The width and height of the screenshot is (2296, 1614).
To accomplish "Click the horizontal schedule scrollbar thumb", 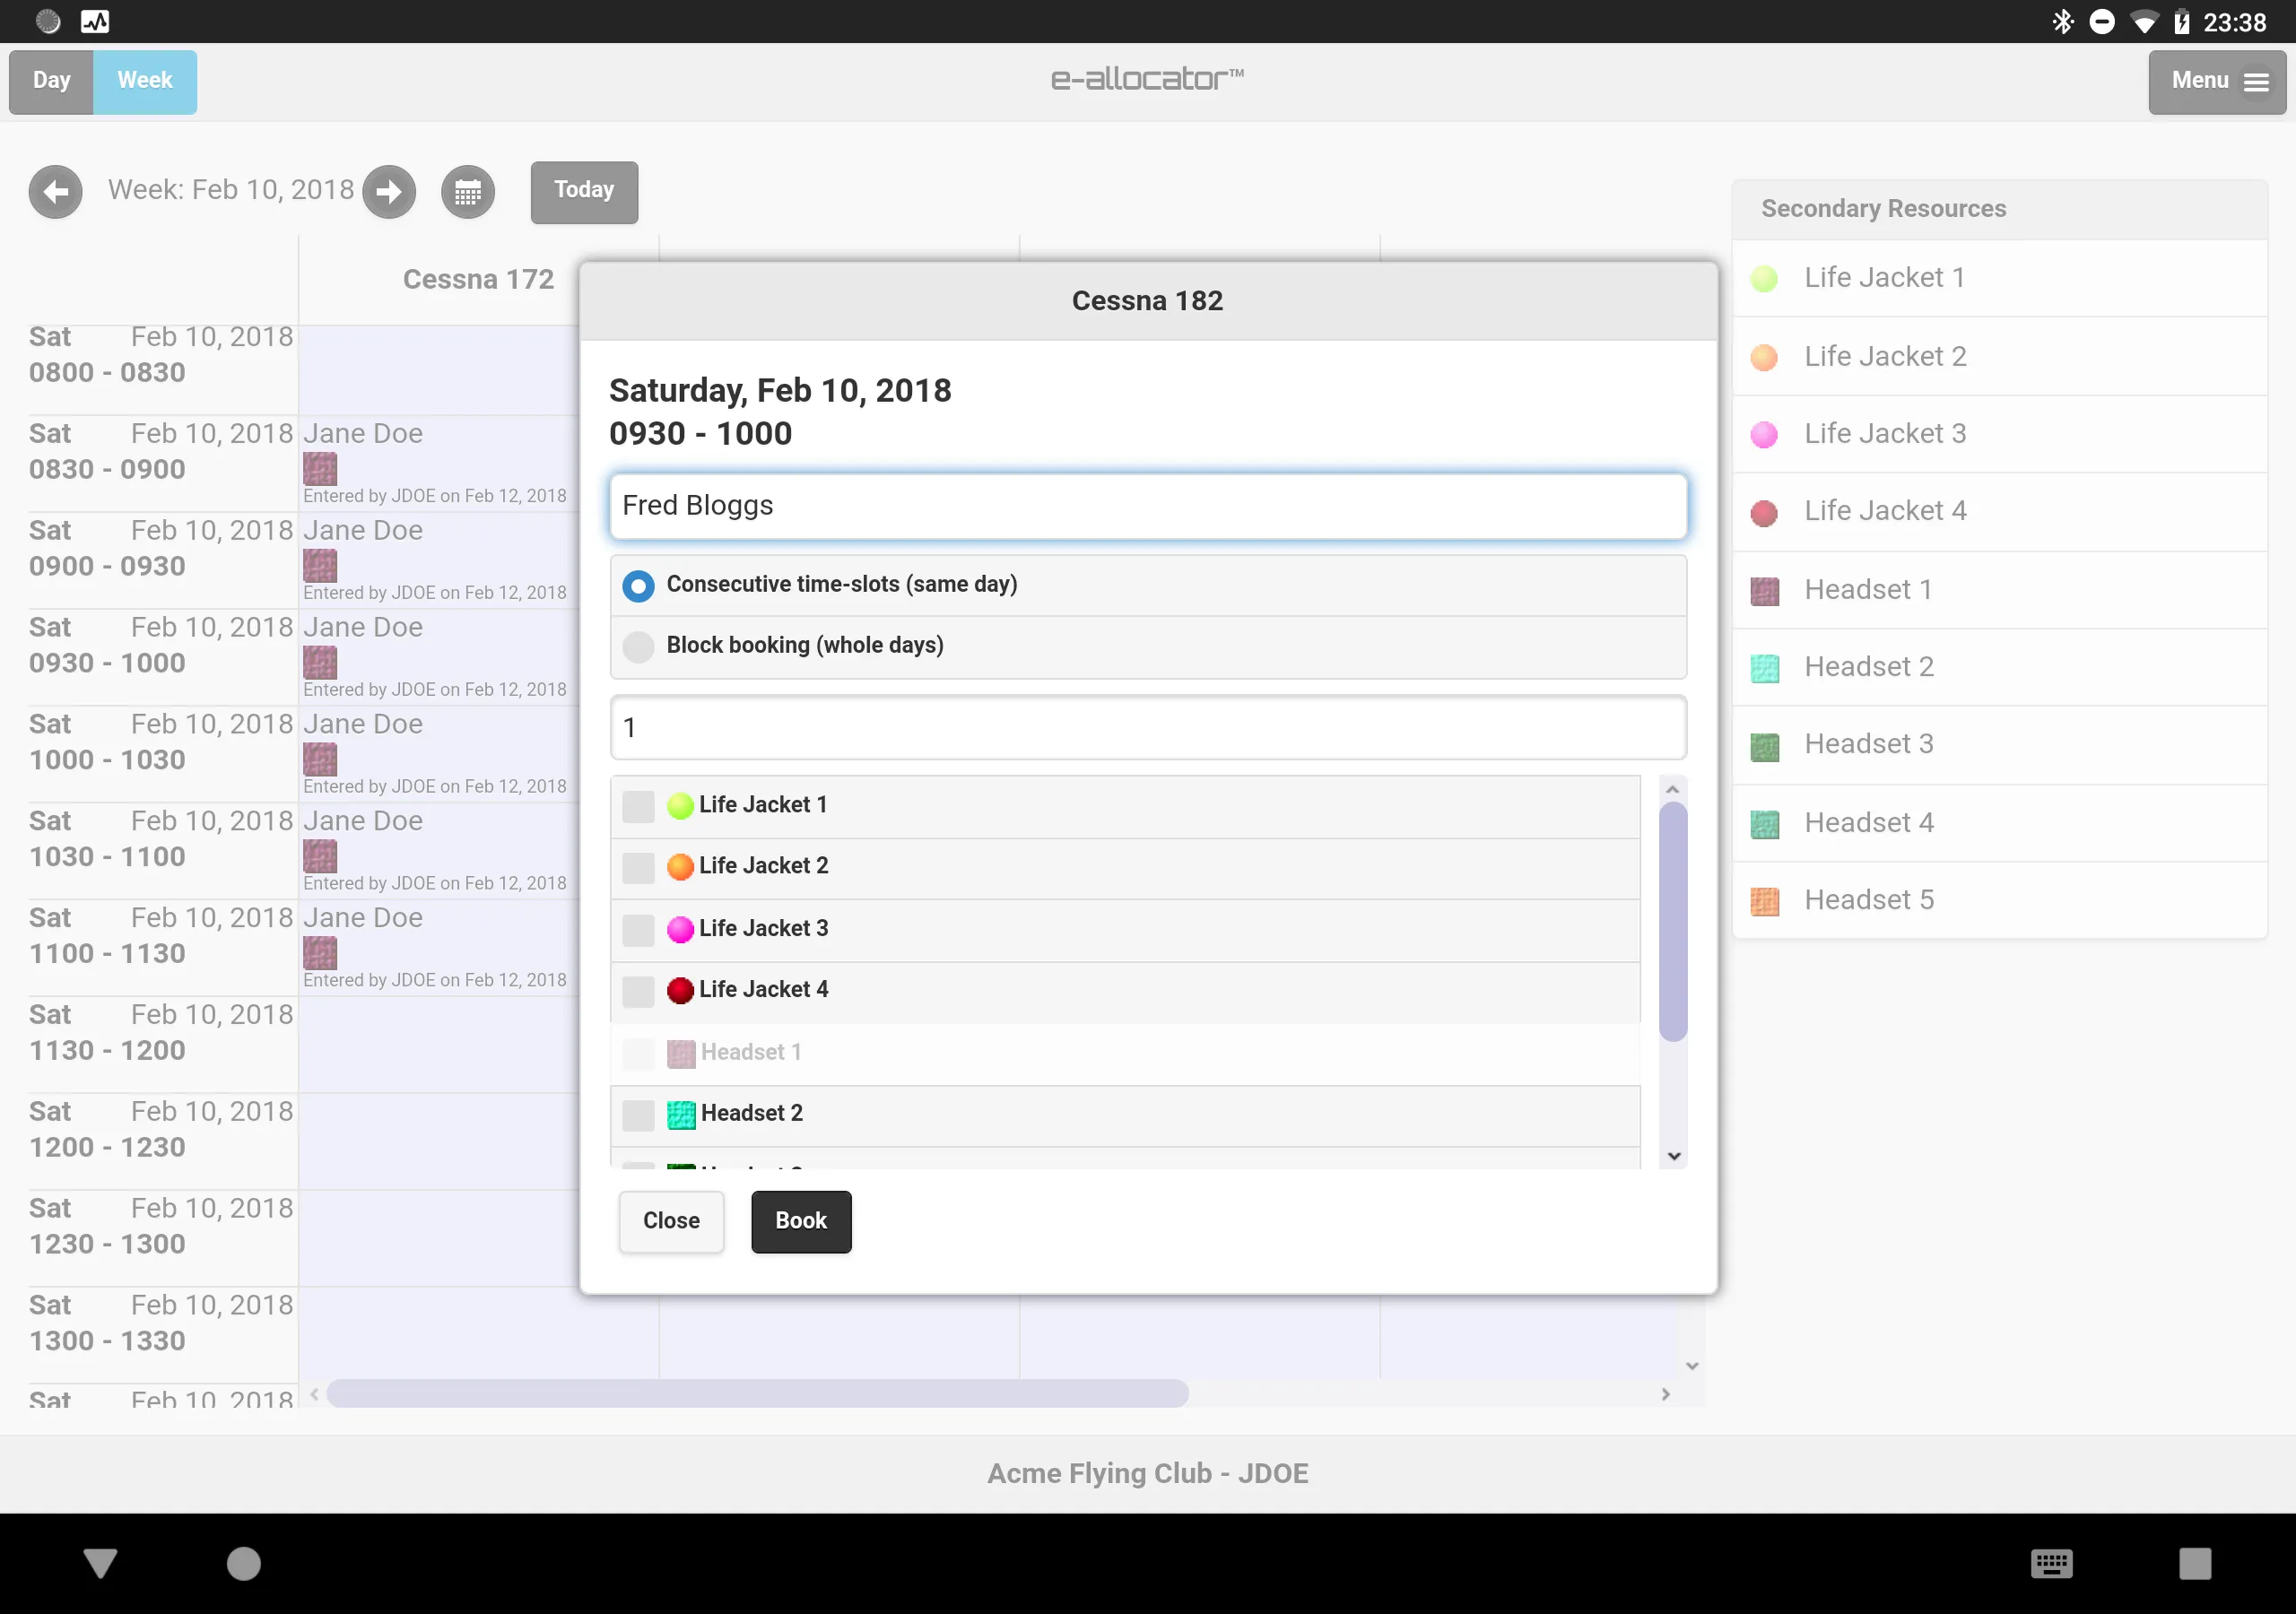I will pyautogui.click(x=758, y=1394).
